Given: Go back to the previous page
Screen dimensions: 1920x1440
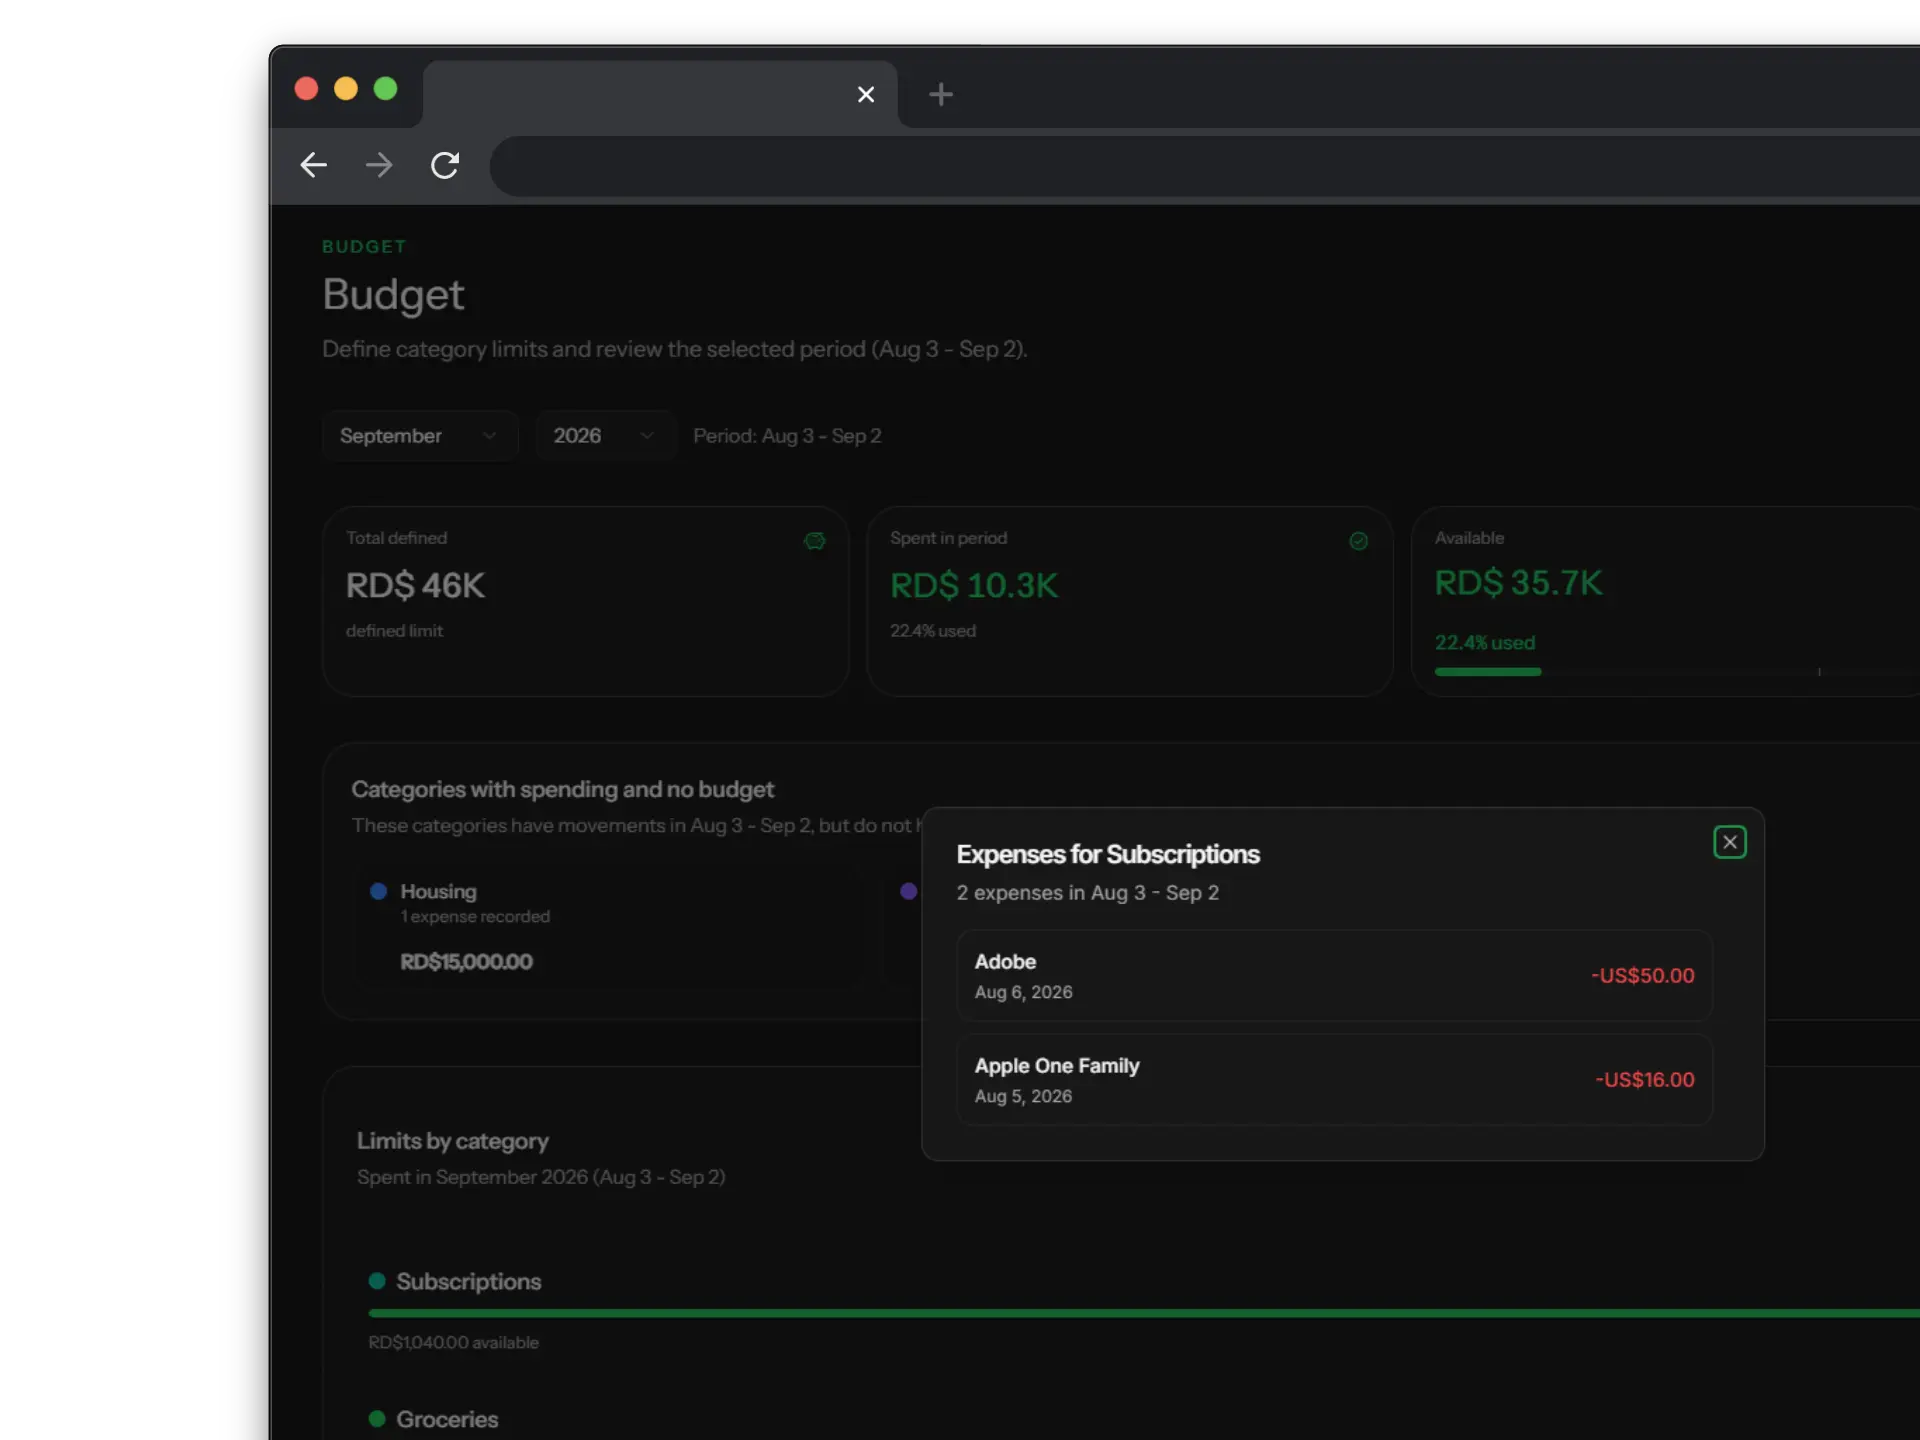Looking at the screenshot, I should [x=314, y=165].
